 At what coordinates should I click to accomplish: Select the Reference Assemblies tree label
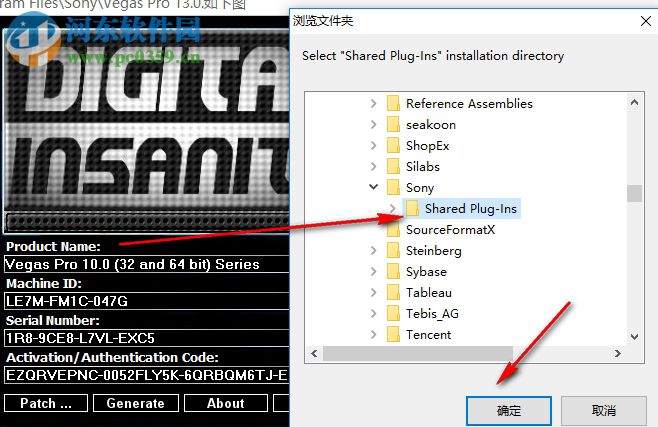[x=469, y=104]
